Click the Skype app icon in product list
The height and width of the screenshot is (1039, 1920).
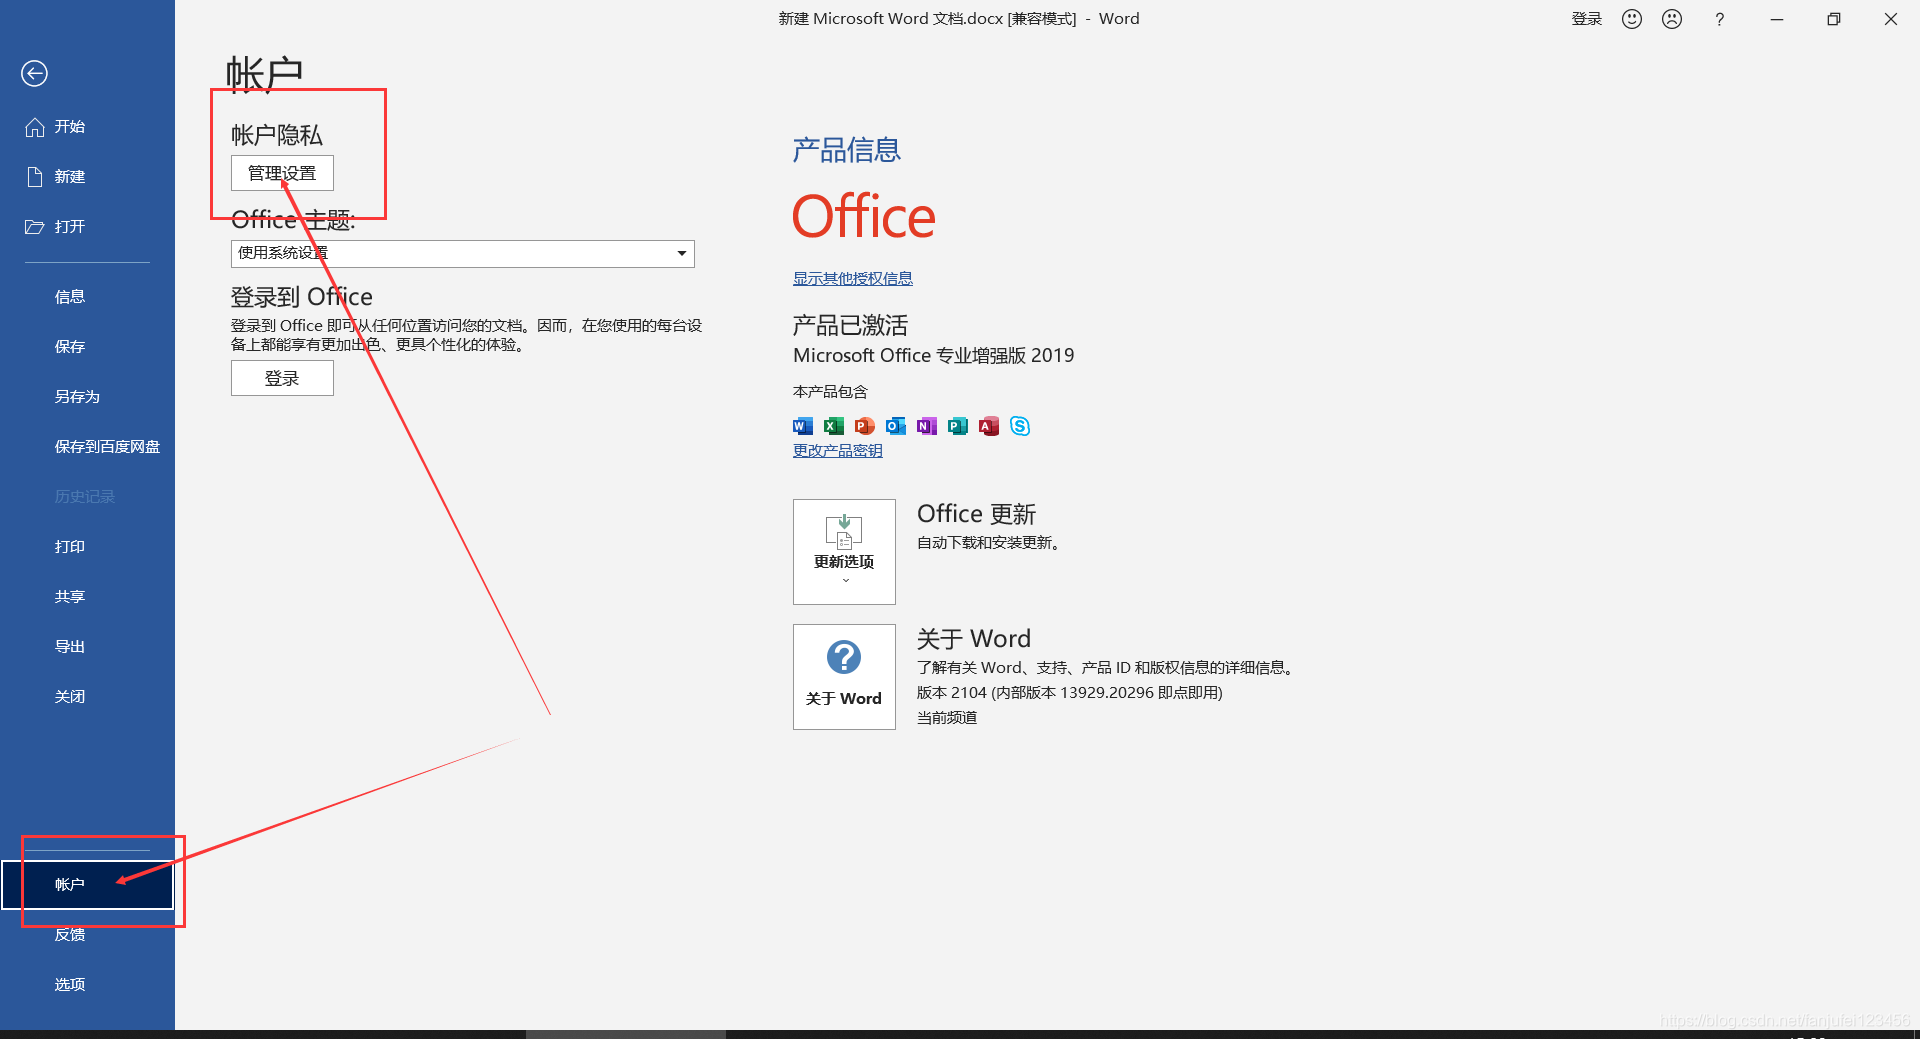coord(1020,426)
